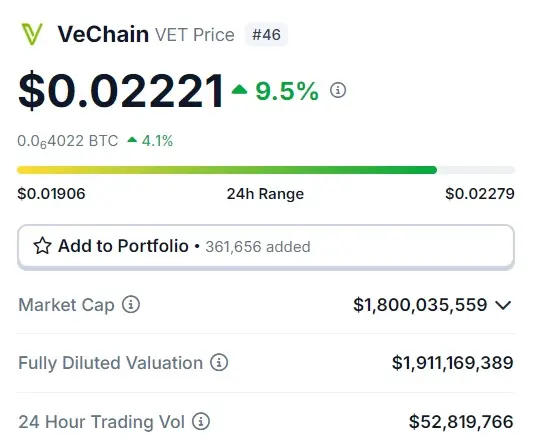Click the Market Cap info icon
The width and height of the screenshot is (540, 448).
coord(131,304)
